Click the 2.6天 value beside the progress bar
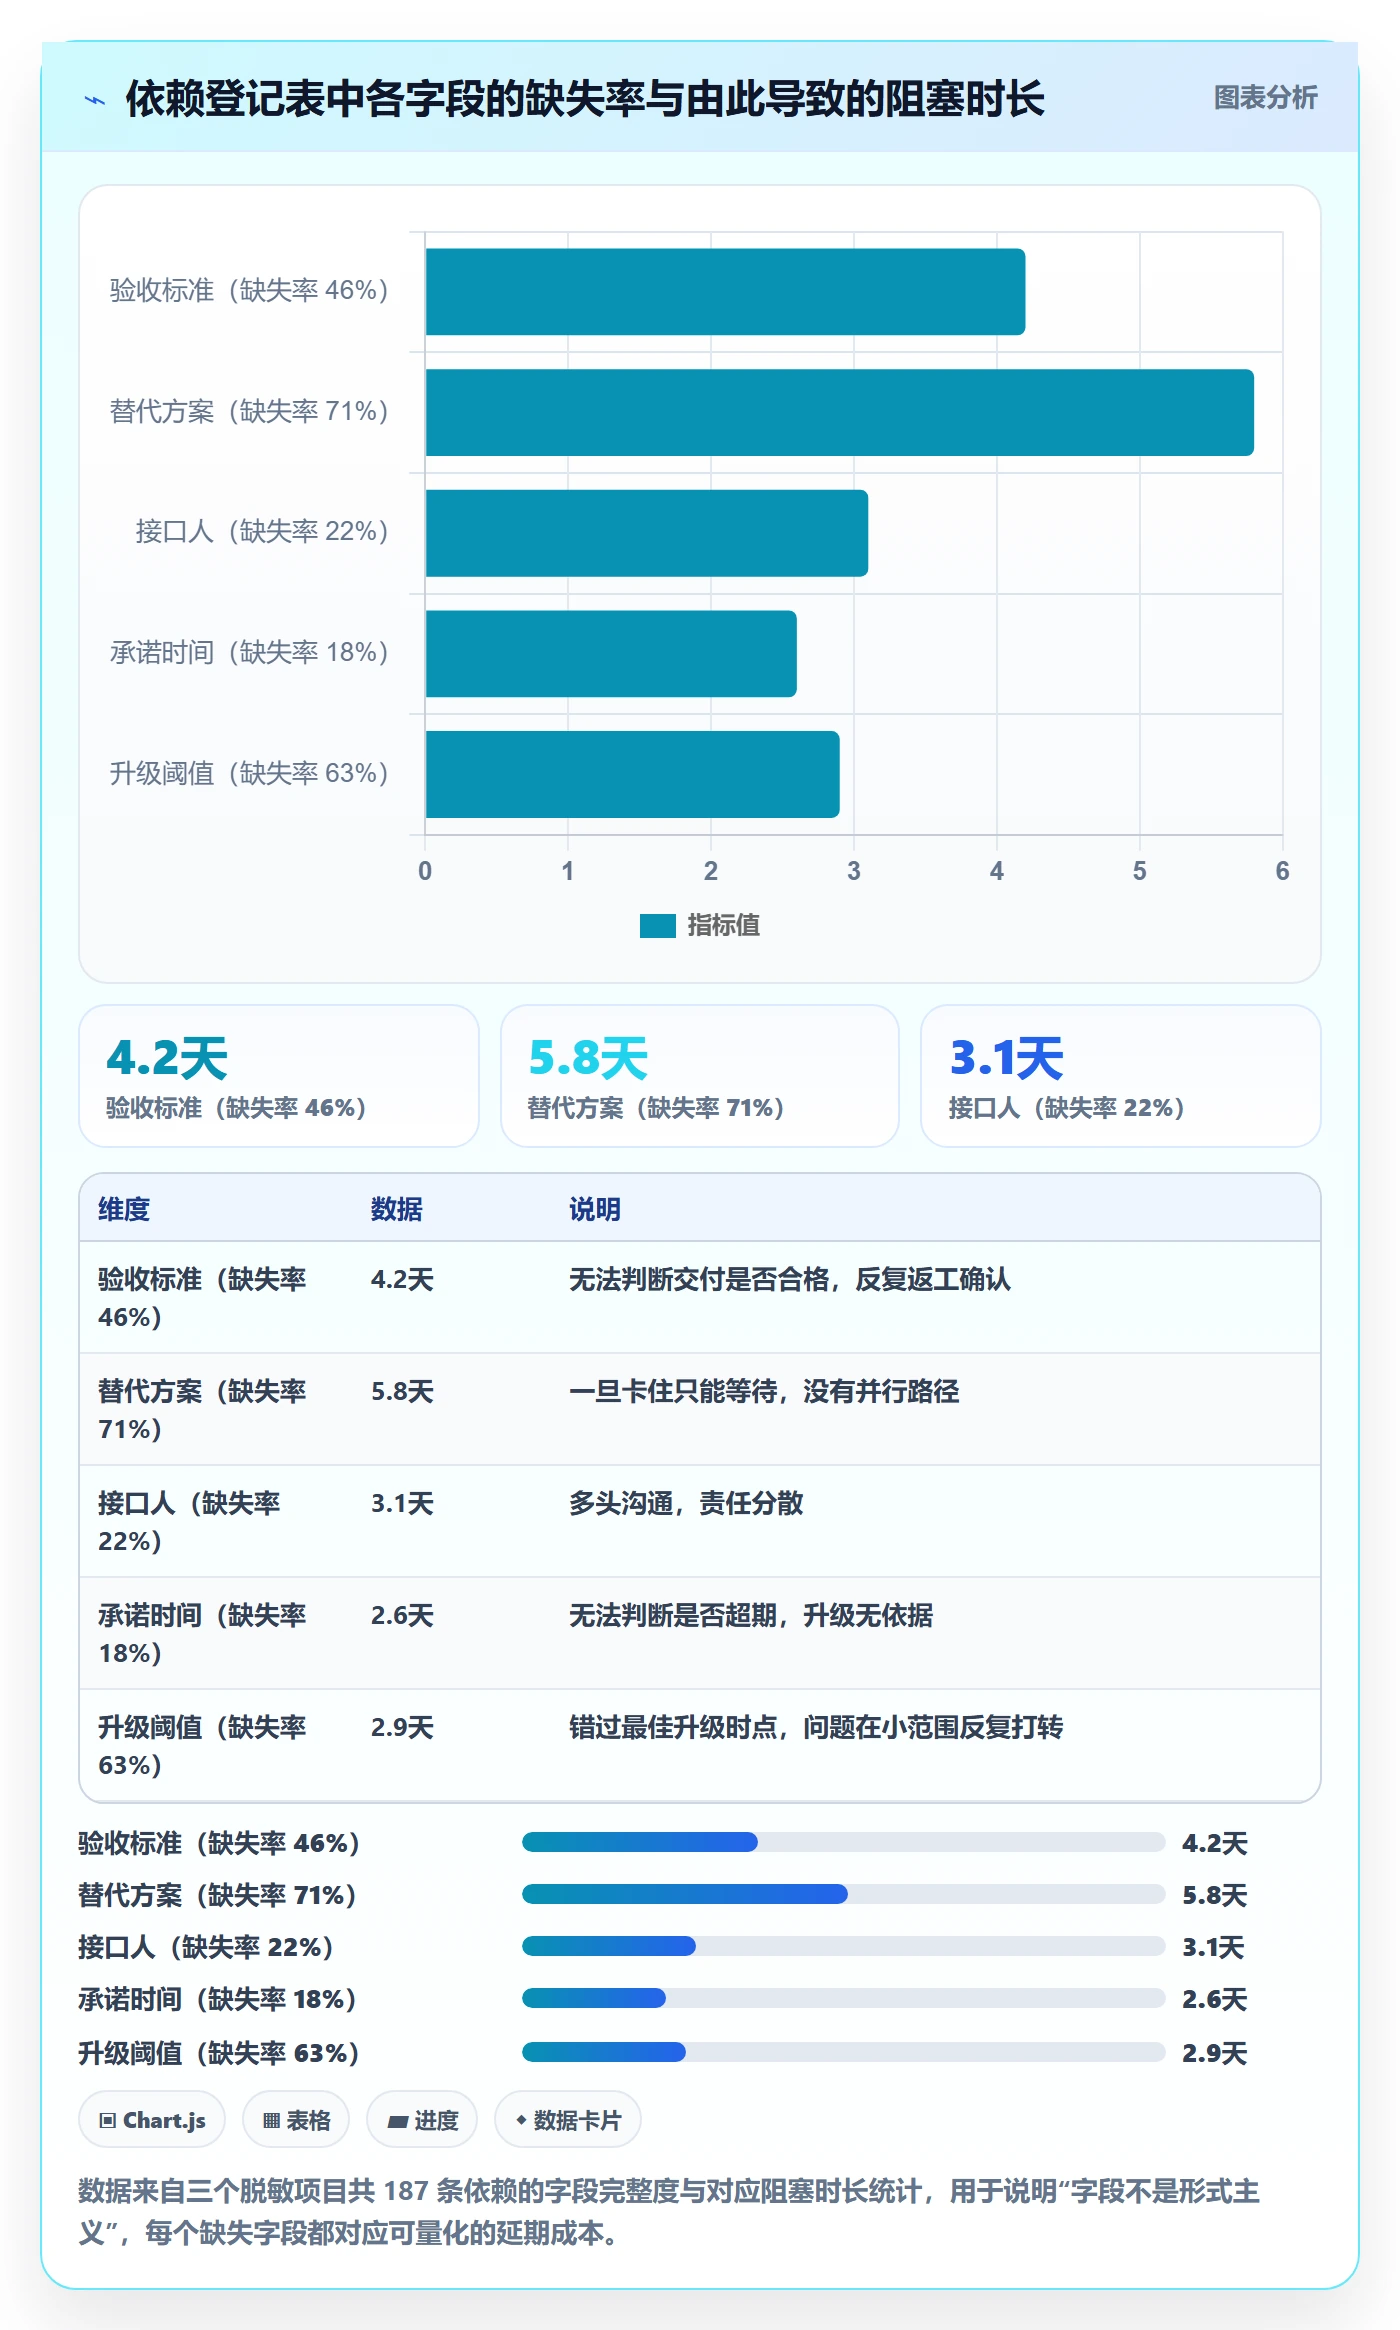Screen dimensions: 1400x2330 [1214, 1999]
